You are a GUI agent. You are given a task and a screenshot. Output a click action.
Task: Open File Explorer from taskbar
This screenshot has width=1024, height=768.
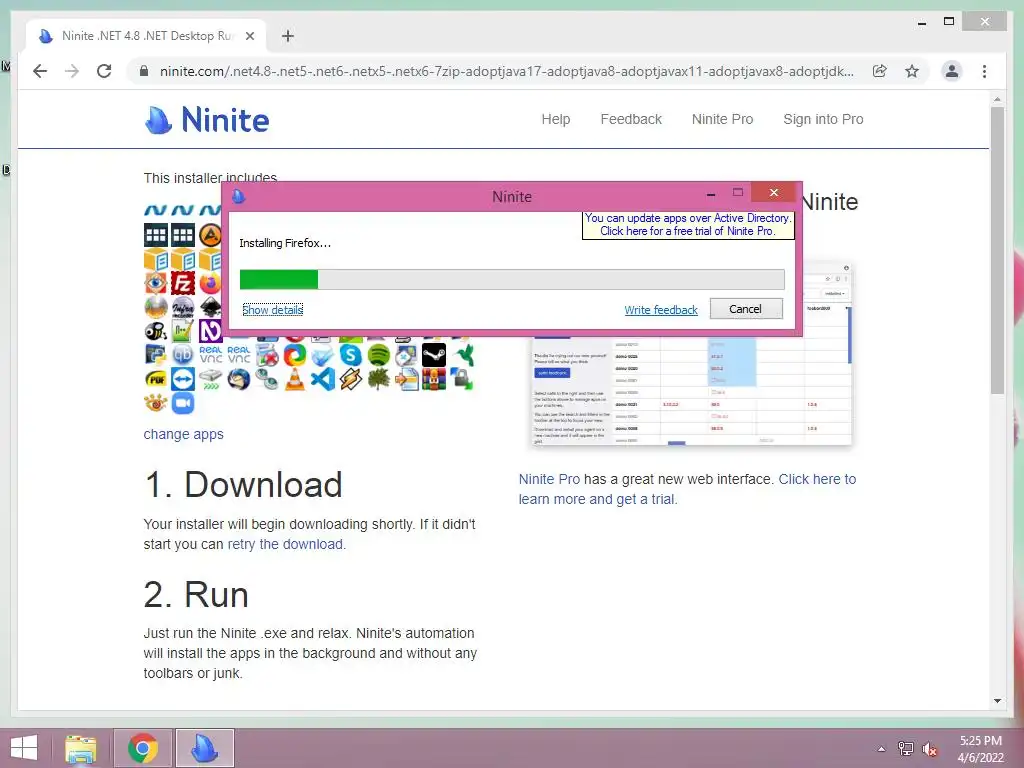81,748
